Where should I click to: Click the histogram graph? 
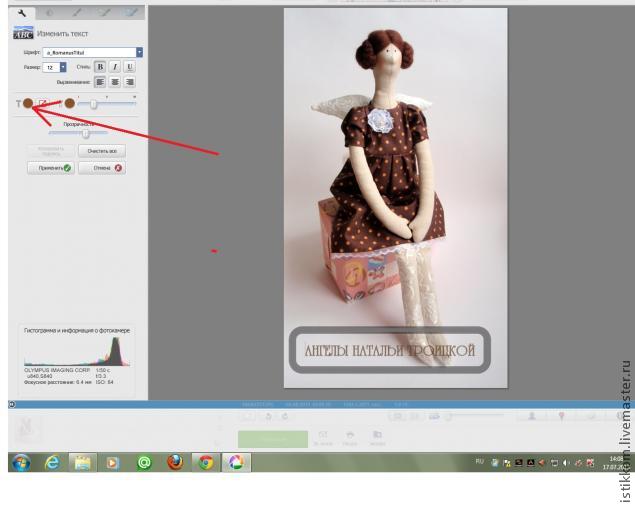click(x=77, y=352)
